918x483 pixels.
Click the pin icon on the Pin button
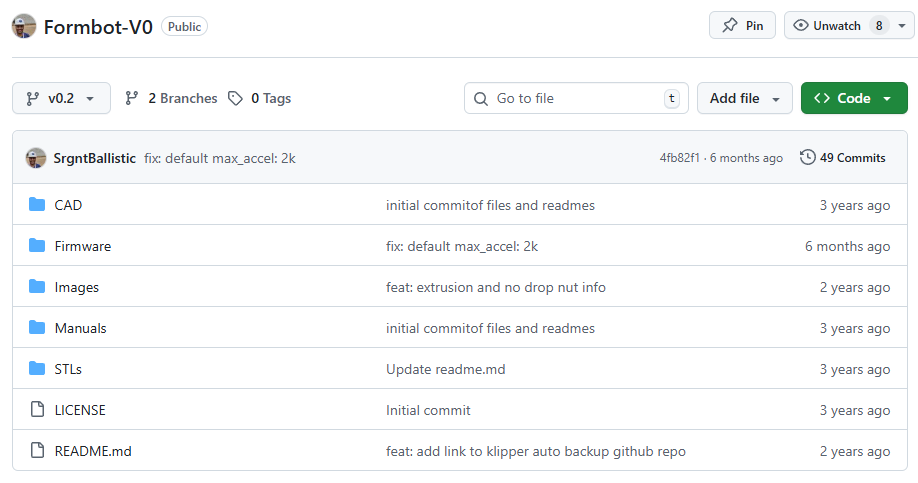730,25
